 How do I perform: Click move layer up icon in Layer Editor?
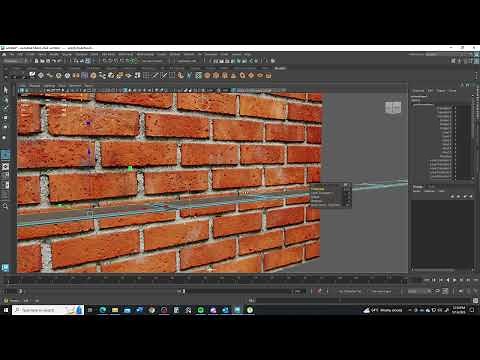point(452,196)
